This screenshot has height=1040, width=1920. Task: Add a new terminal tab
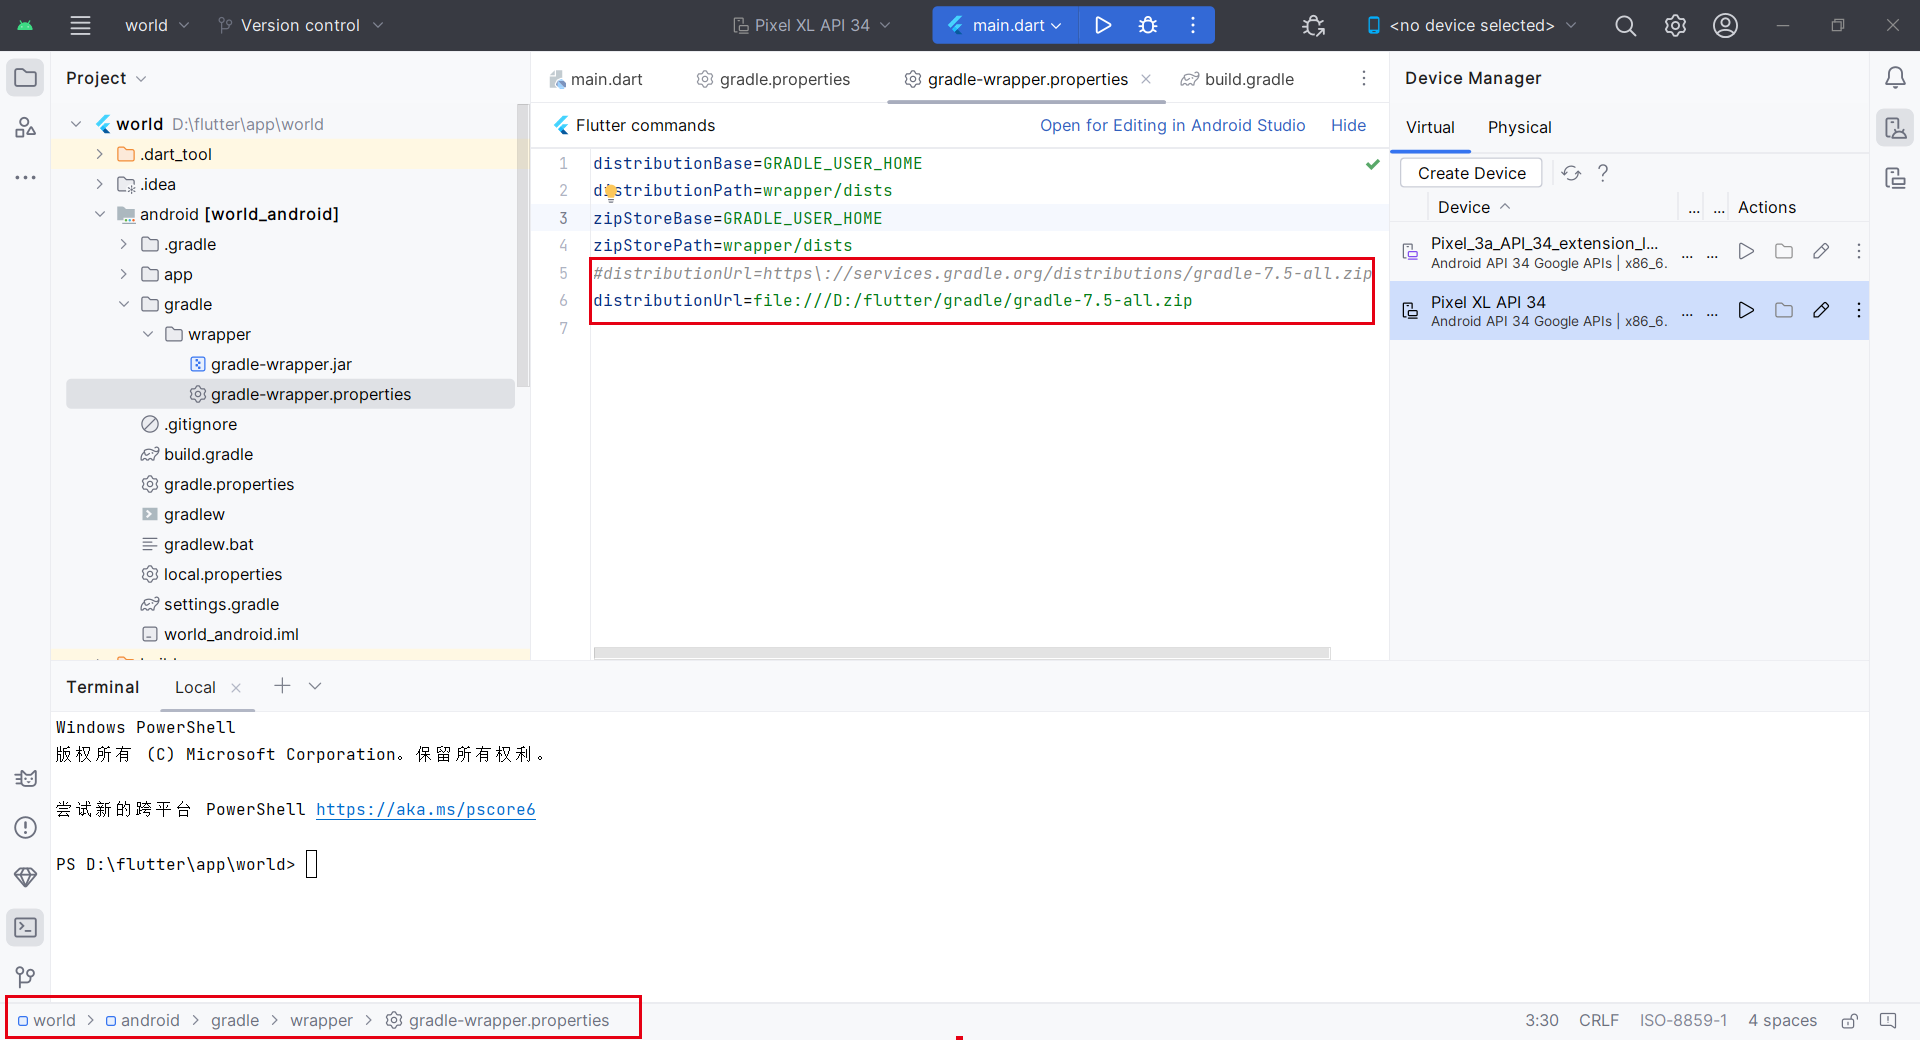[282, 686]
